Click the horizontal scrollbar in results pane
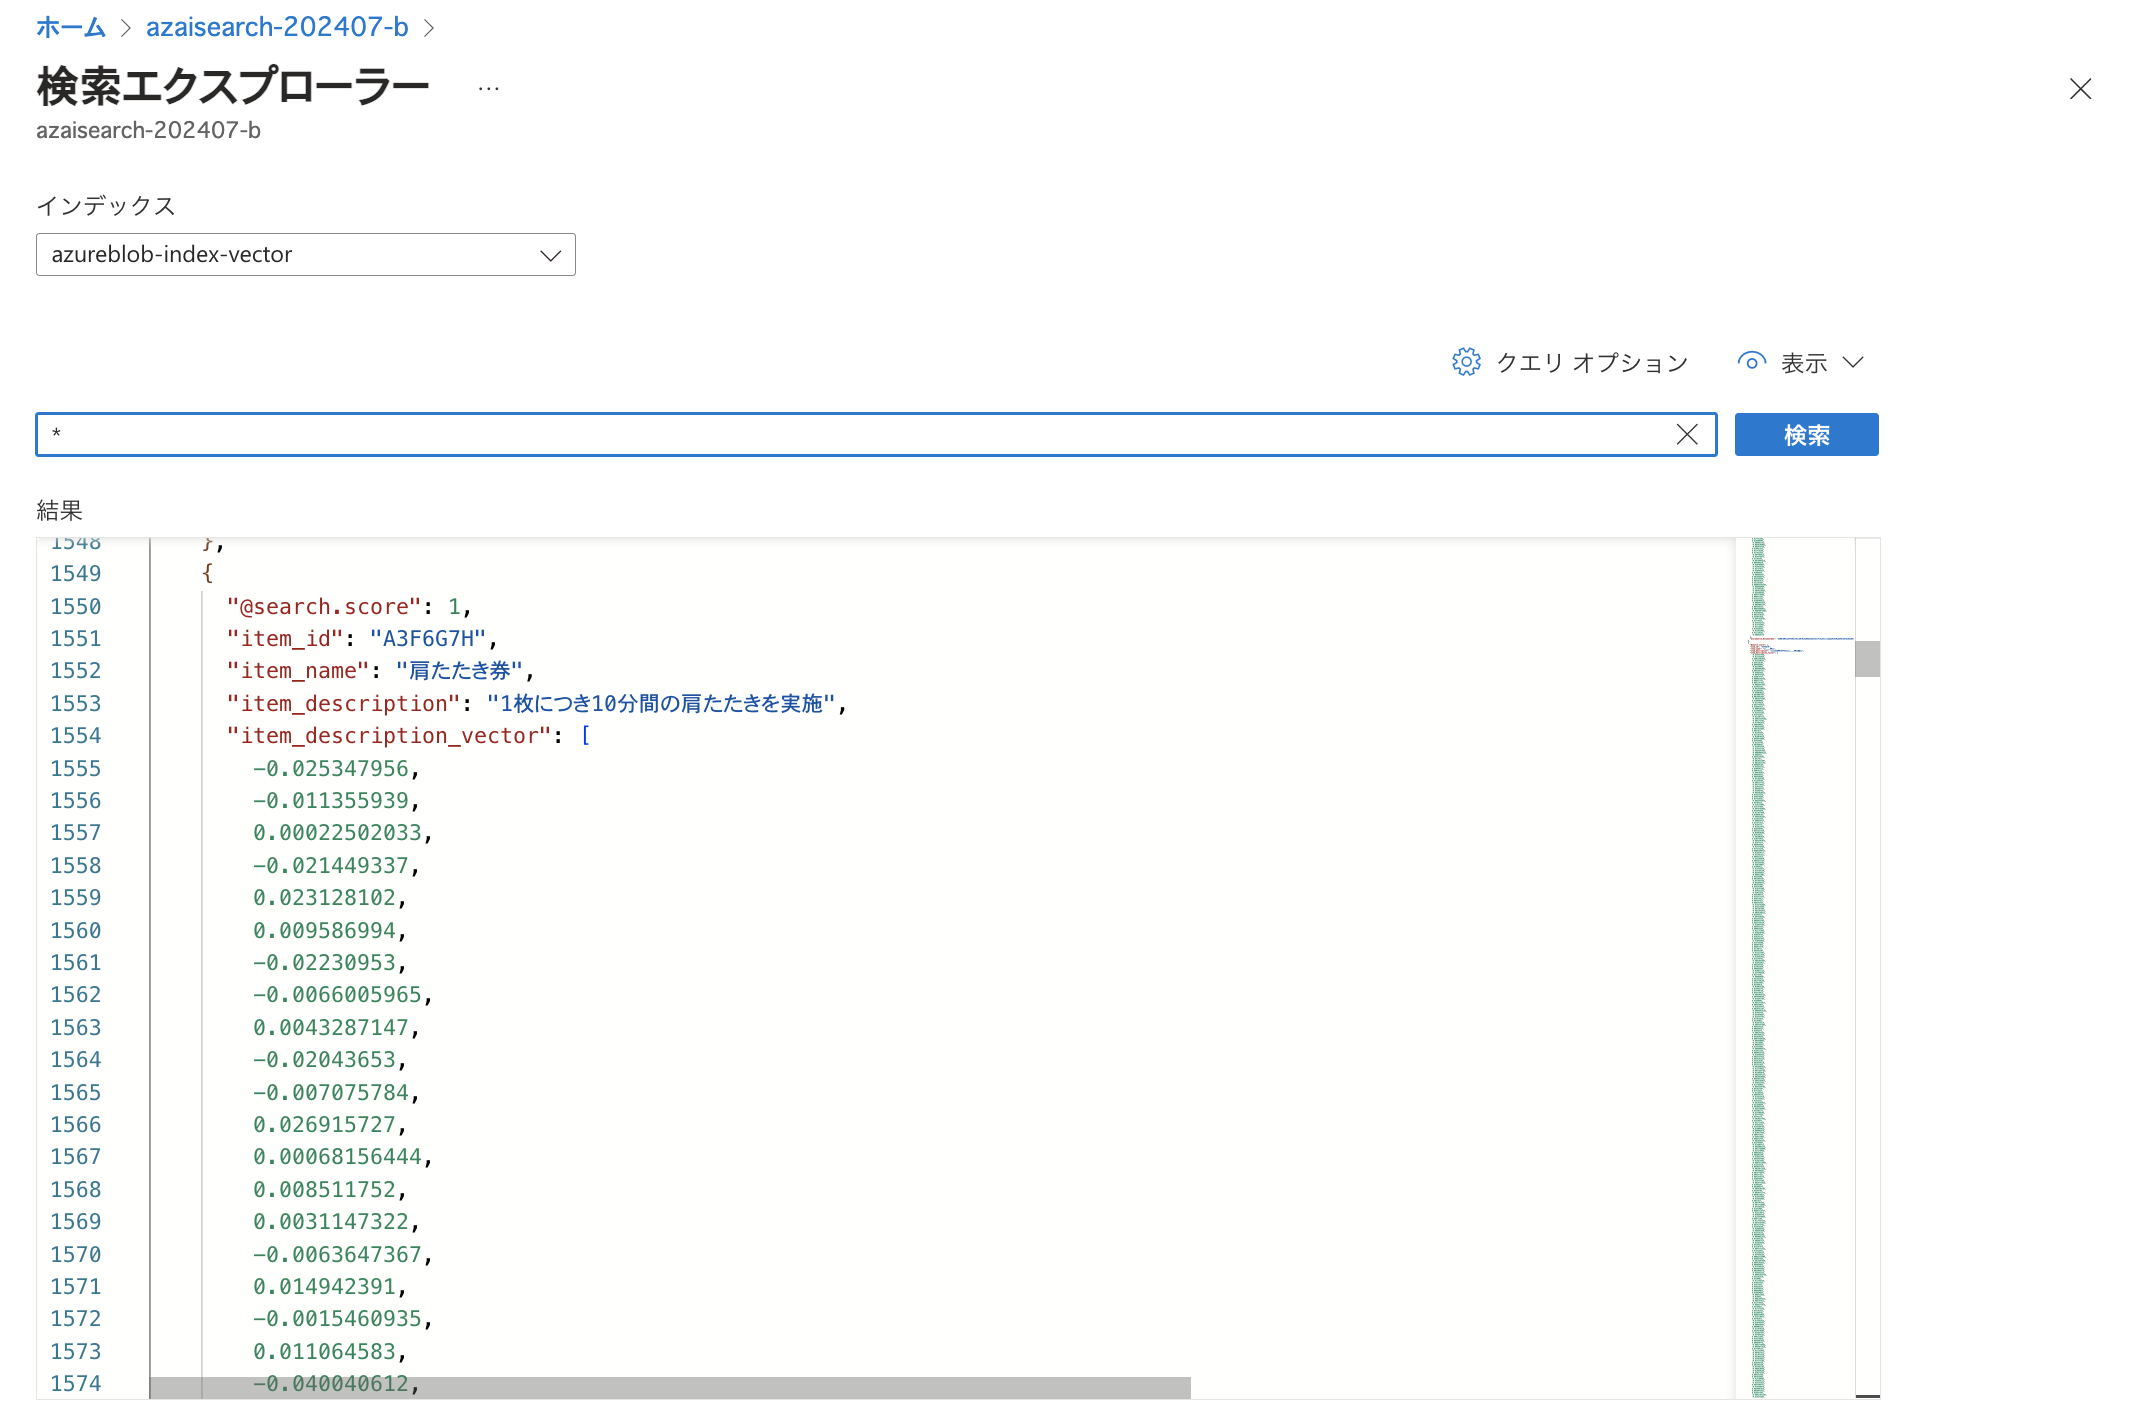 [670, 1387]
